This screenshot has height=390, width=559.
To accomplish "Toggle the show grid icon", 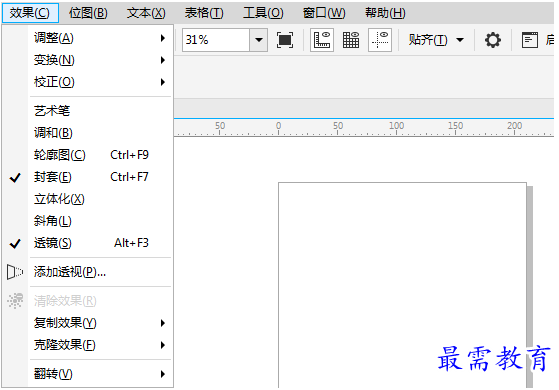I will click(x=351, y=40).
